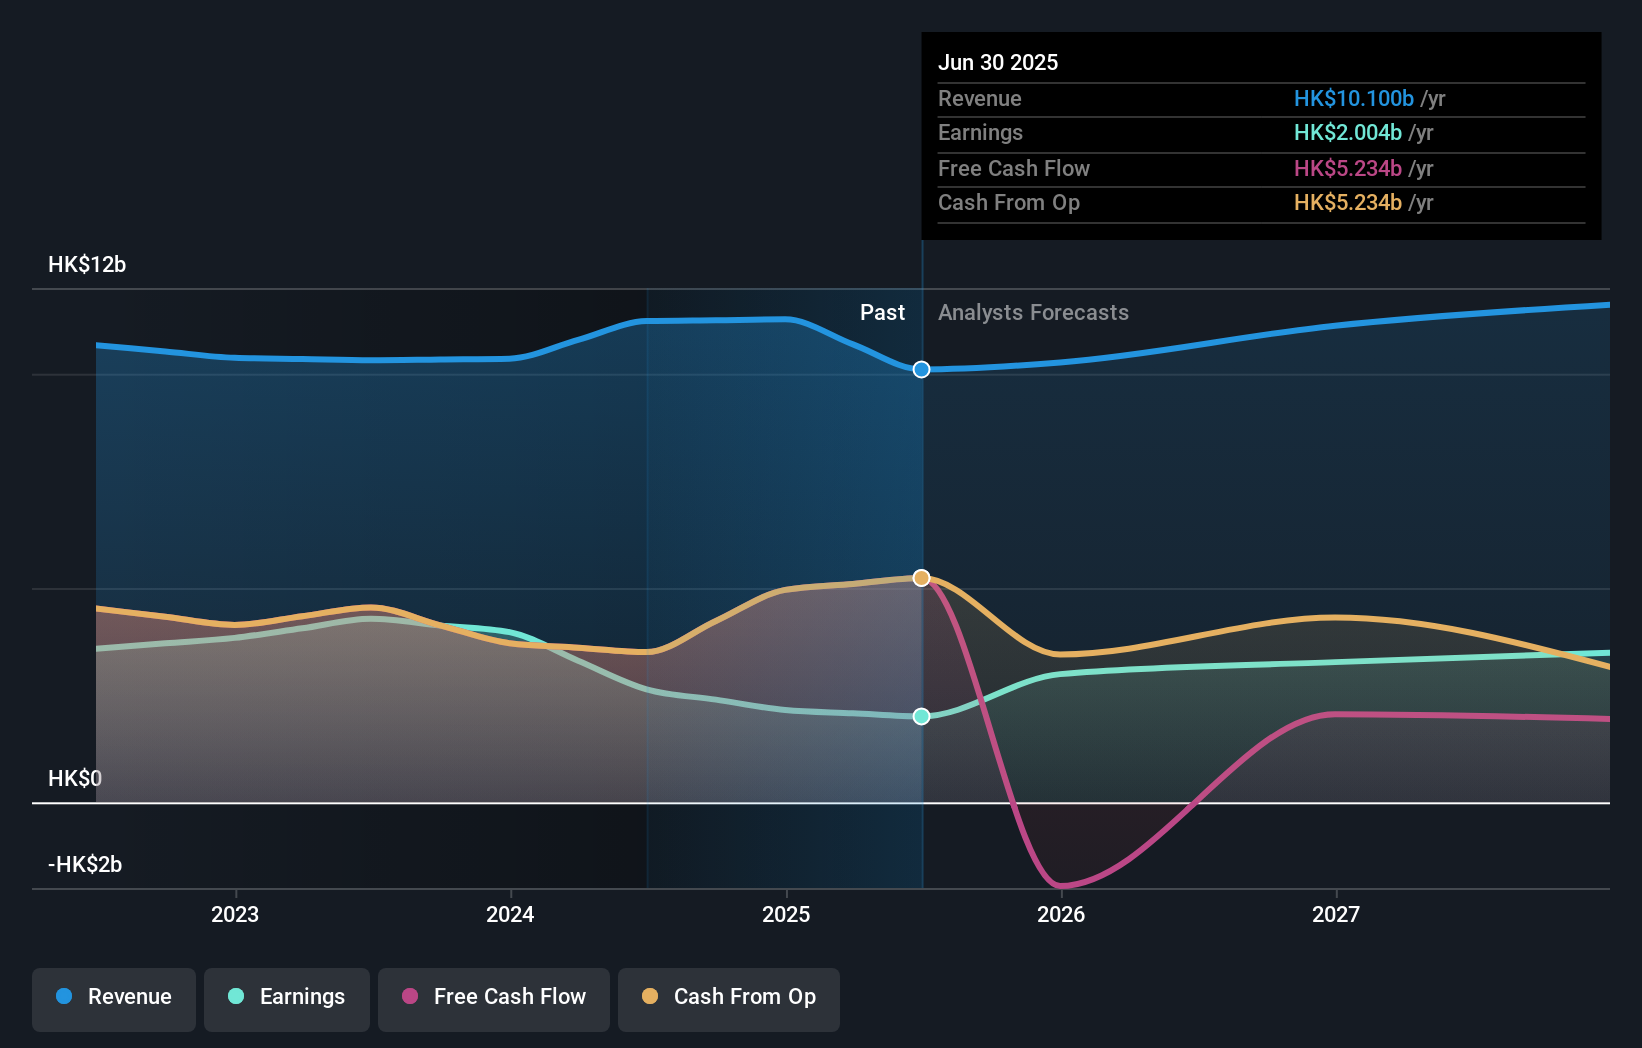
Task: Click the Revenue data point marker
Action: [x=922, y=370]
